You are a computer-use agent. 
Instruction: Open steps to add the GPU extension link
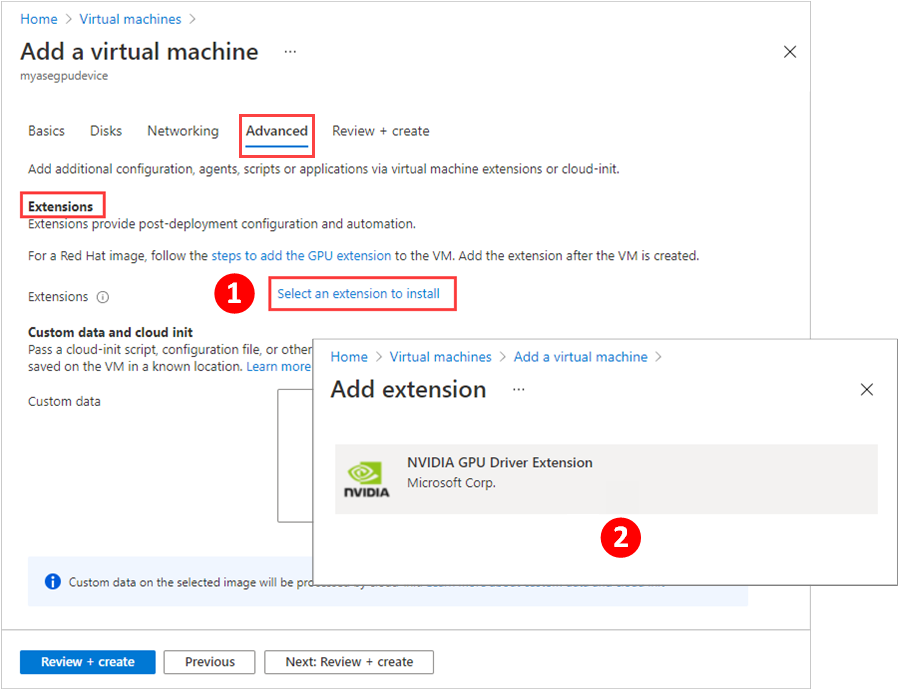coord(300,255)
